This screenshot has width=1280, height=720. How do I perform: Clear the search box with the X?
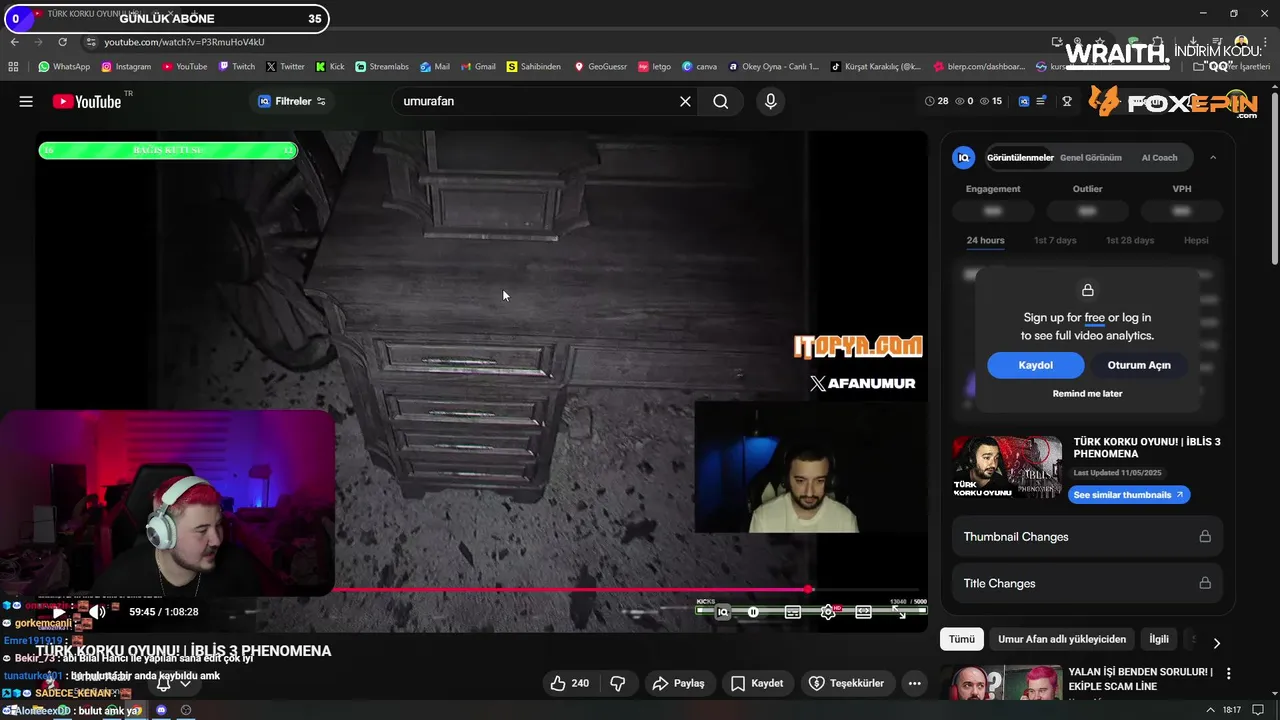tap(685, 101)
